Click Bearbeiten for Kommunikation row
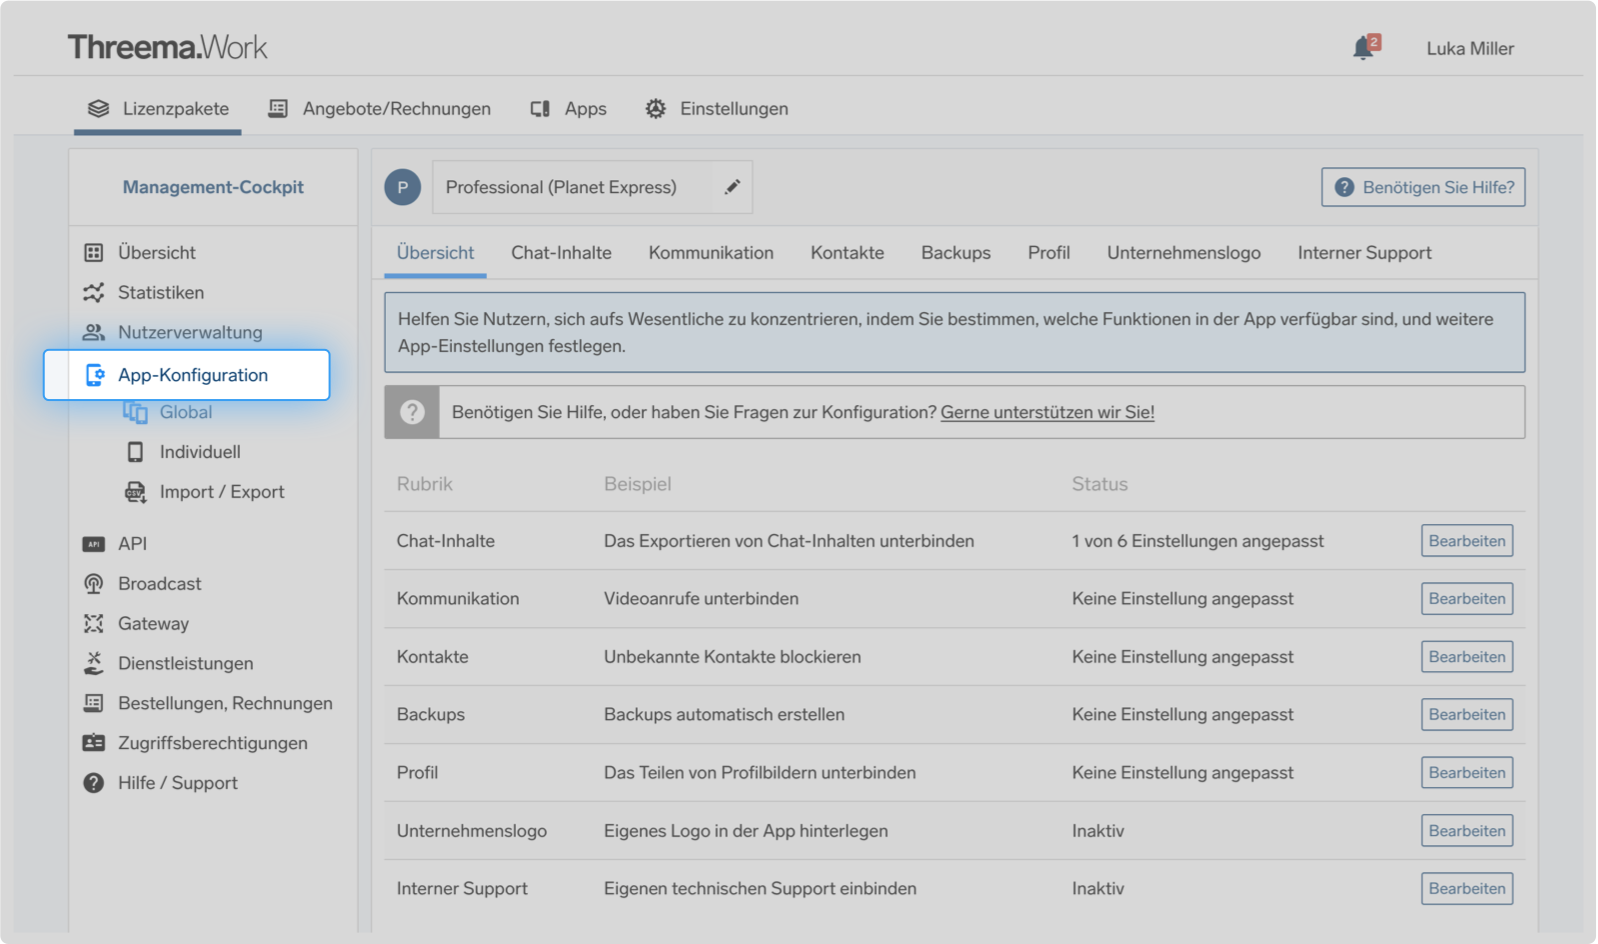The width and height of the screenshot is (1598, 944). [1467, 599]
